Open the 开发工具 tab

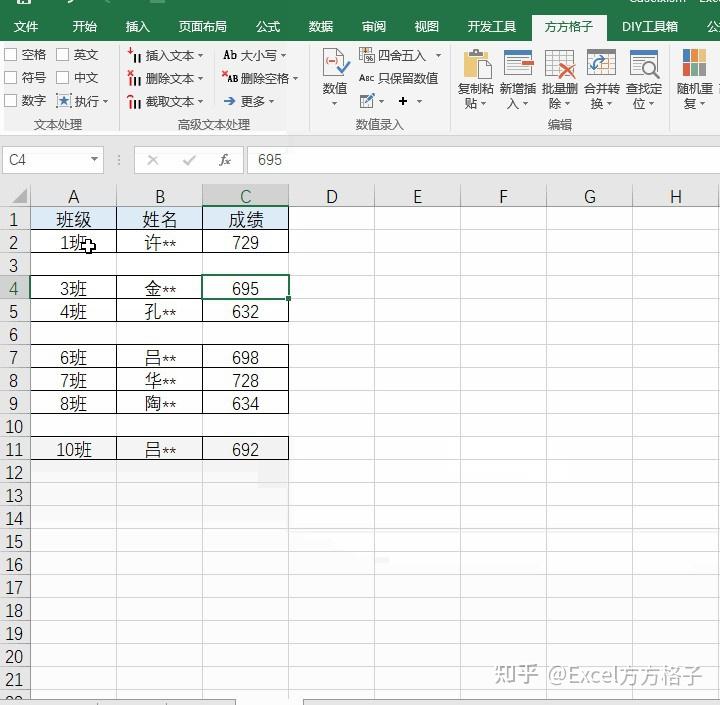point(492,27)
